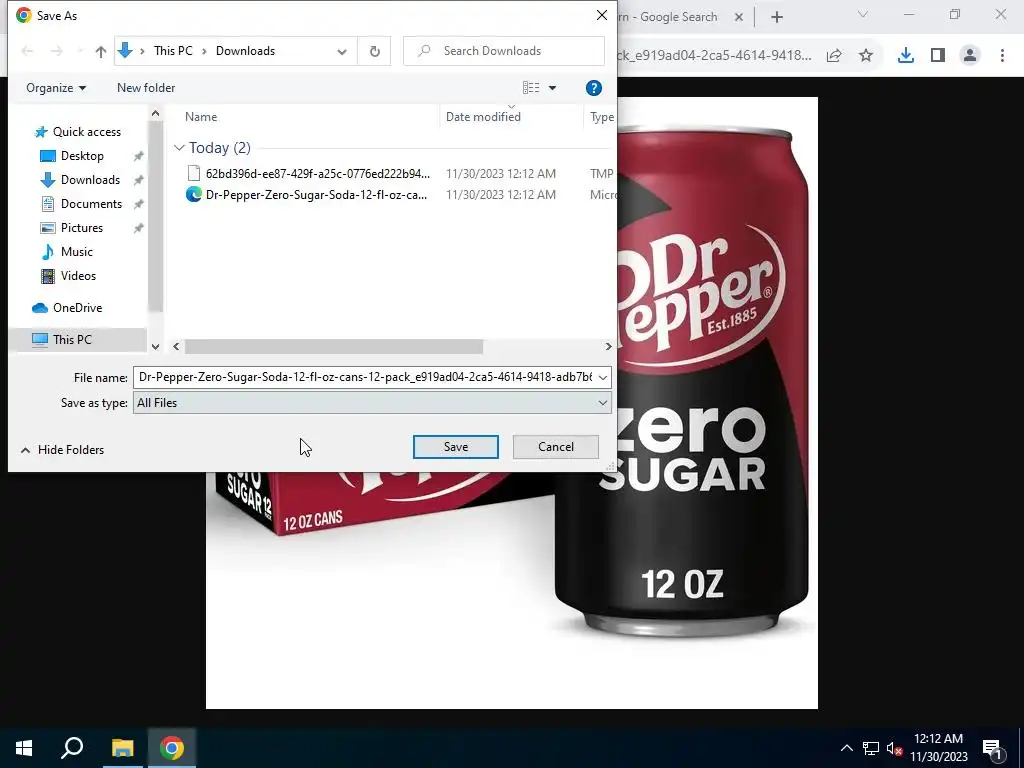This screenshot has height=768, width=1024.
Task: Click the file list scroll right arrow
Action: tap(608, 347)
